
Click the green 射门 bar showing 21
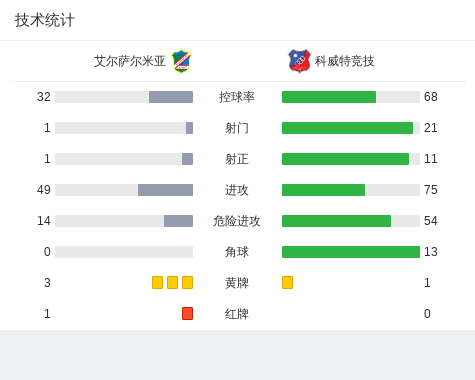[347, 128]
